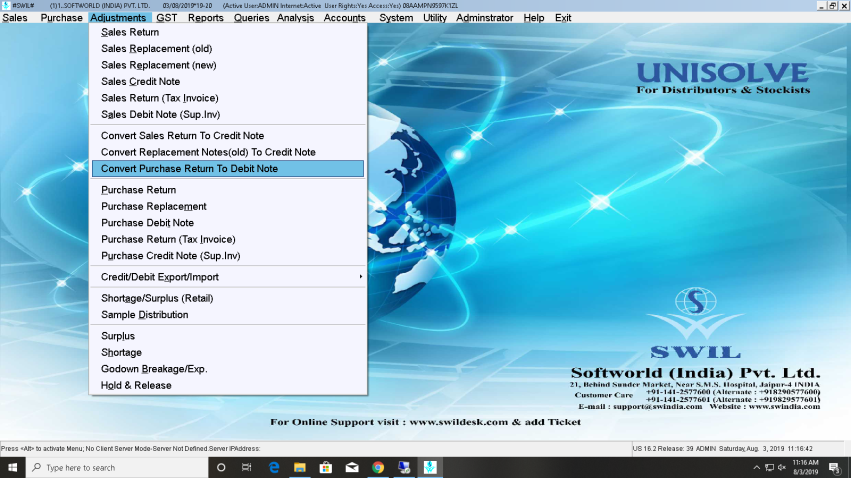Viewport: 851px width, 478px height.
Task: Launch Microsoft Edge from the taskbar
Action: (274, 467)
